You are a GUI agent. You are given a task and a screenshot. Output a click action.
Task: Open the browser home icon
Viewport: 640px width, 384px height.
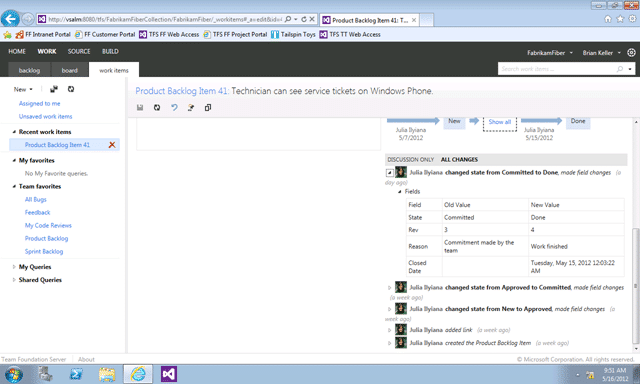pyautogui.click(x=608, y=19)
